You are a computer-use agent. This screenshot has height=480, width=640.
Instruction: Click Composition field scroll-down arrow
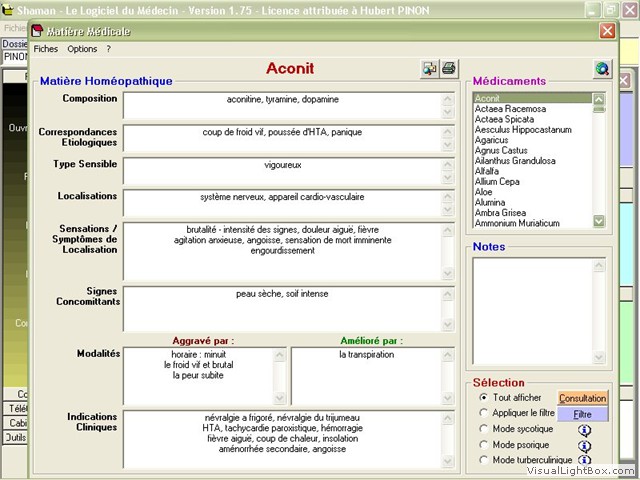click(x=448, y=112)
